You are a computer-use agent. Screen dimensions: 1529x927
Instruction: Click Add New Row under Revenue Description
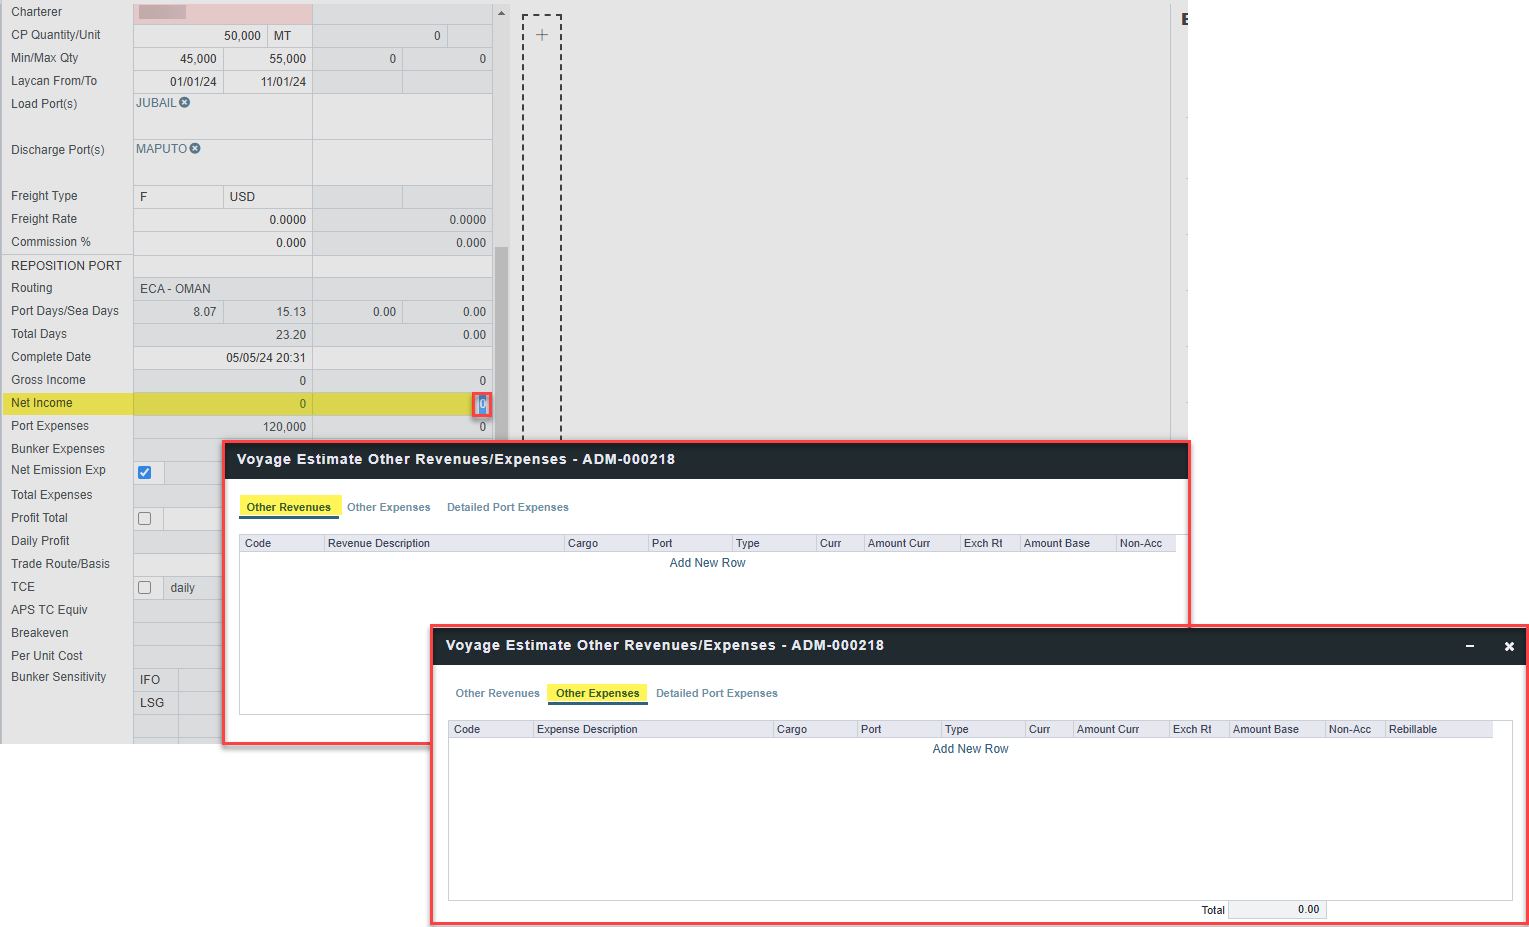(707, 563)
